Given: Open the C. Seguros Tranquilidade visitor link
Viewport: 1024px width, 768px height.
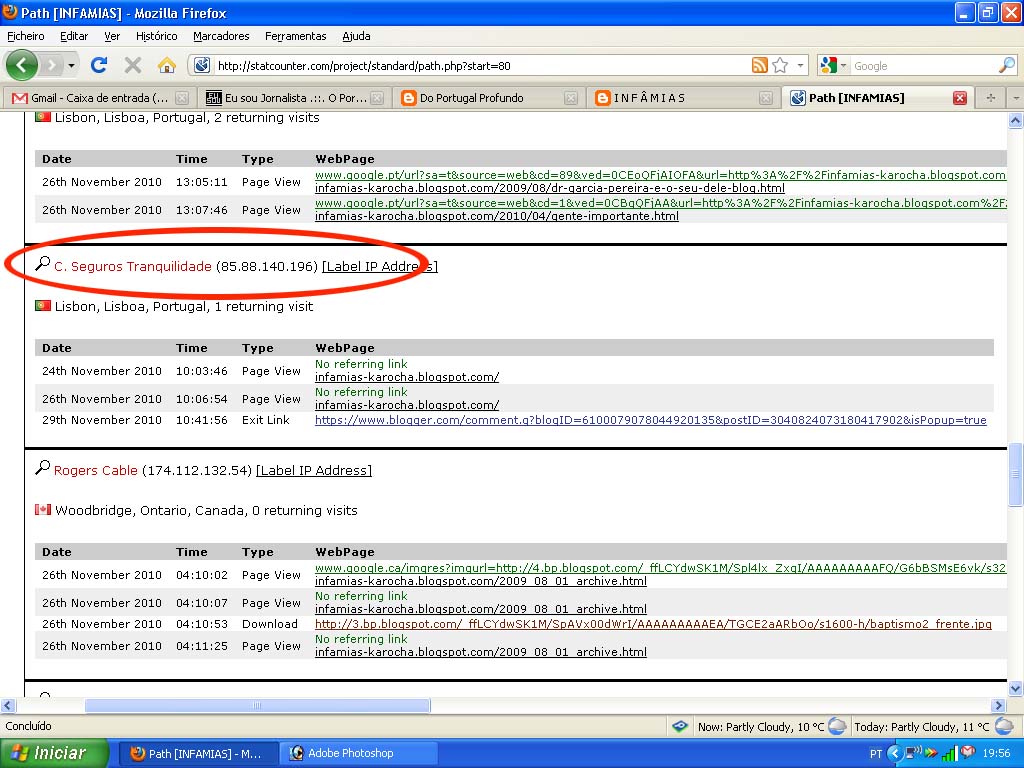Looking at the screenshot, I should coord(133,266).
